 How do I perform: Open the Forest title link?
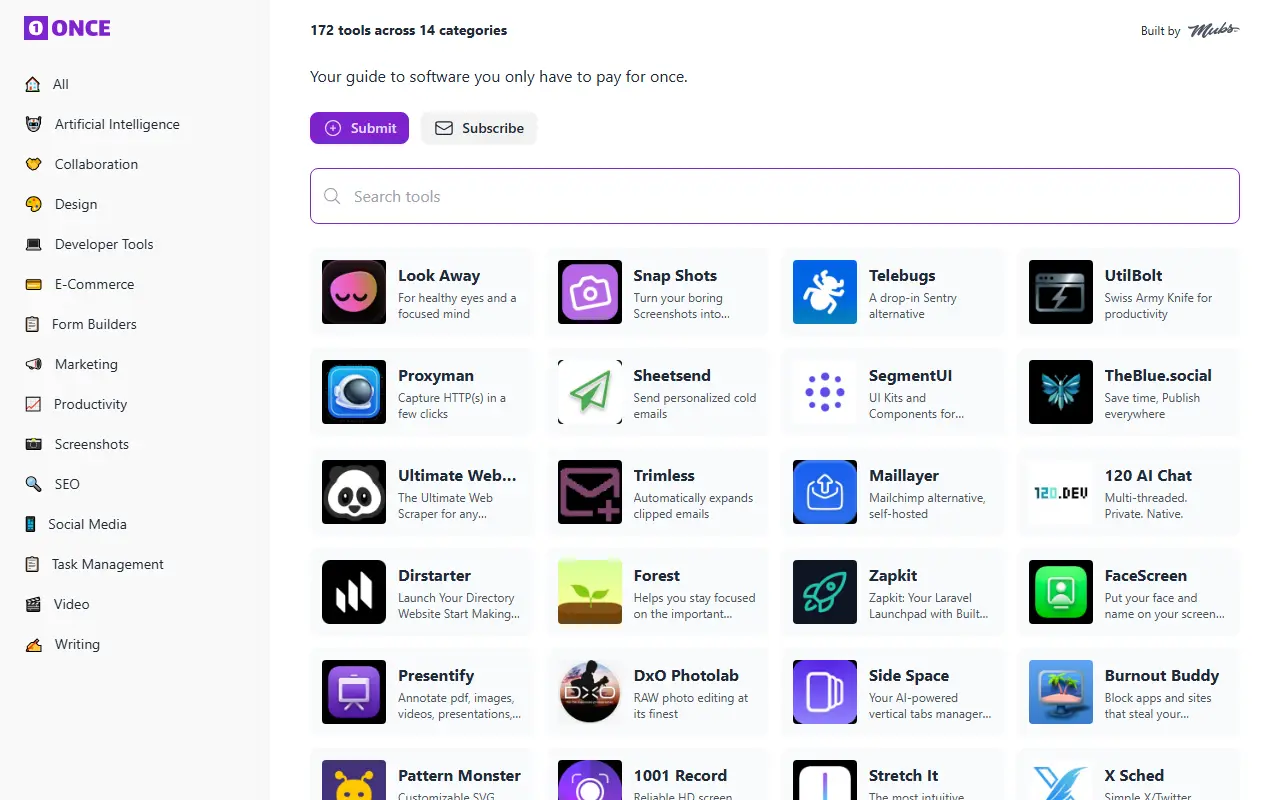click(x=656, y=576)
